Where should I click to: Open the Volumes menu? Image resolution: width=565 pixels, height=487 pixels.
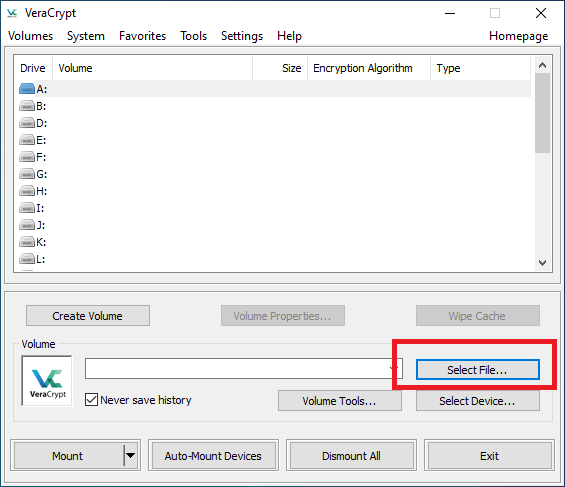pos(30,36)
